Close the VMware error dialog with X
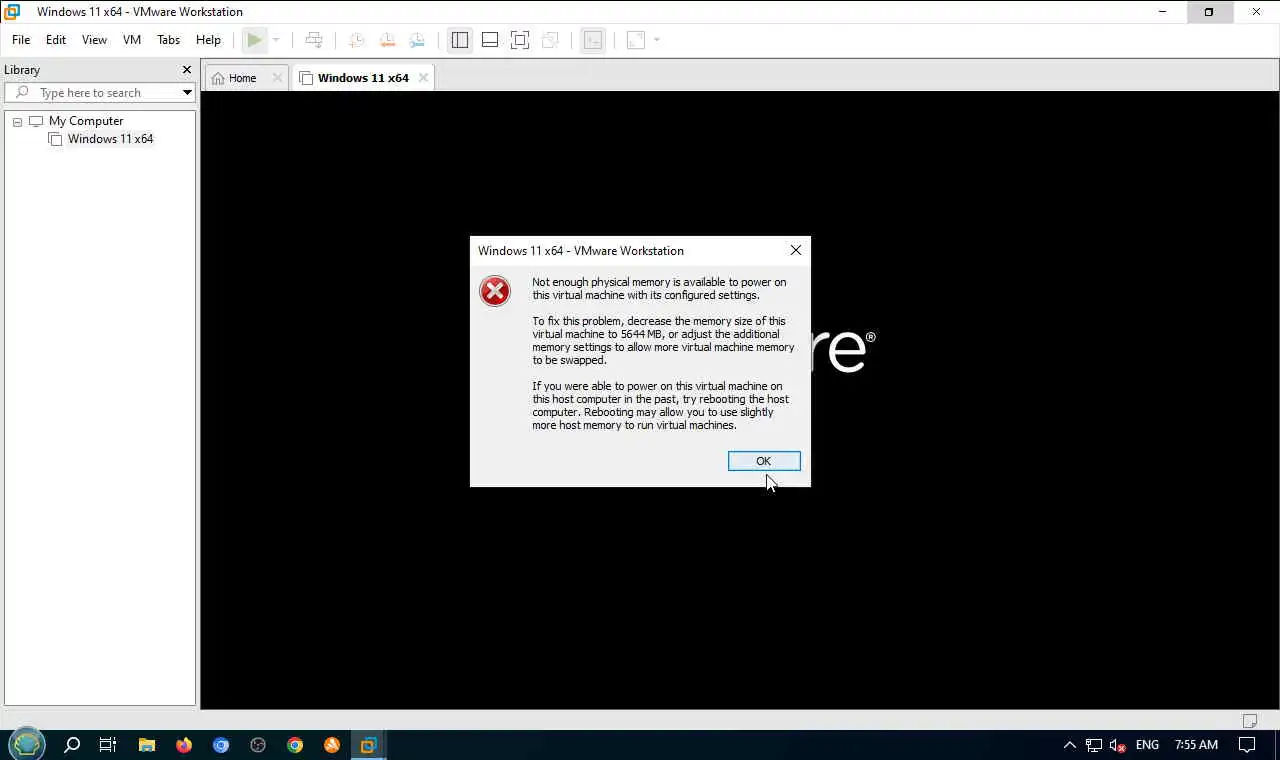Image resolution: width=1280 pixels, height=760 pixels. 796,250
